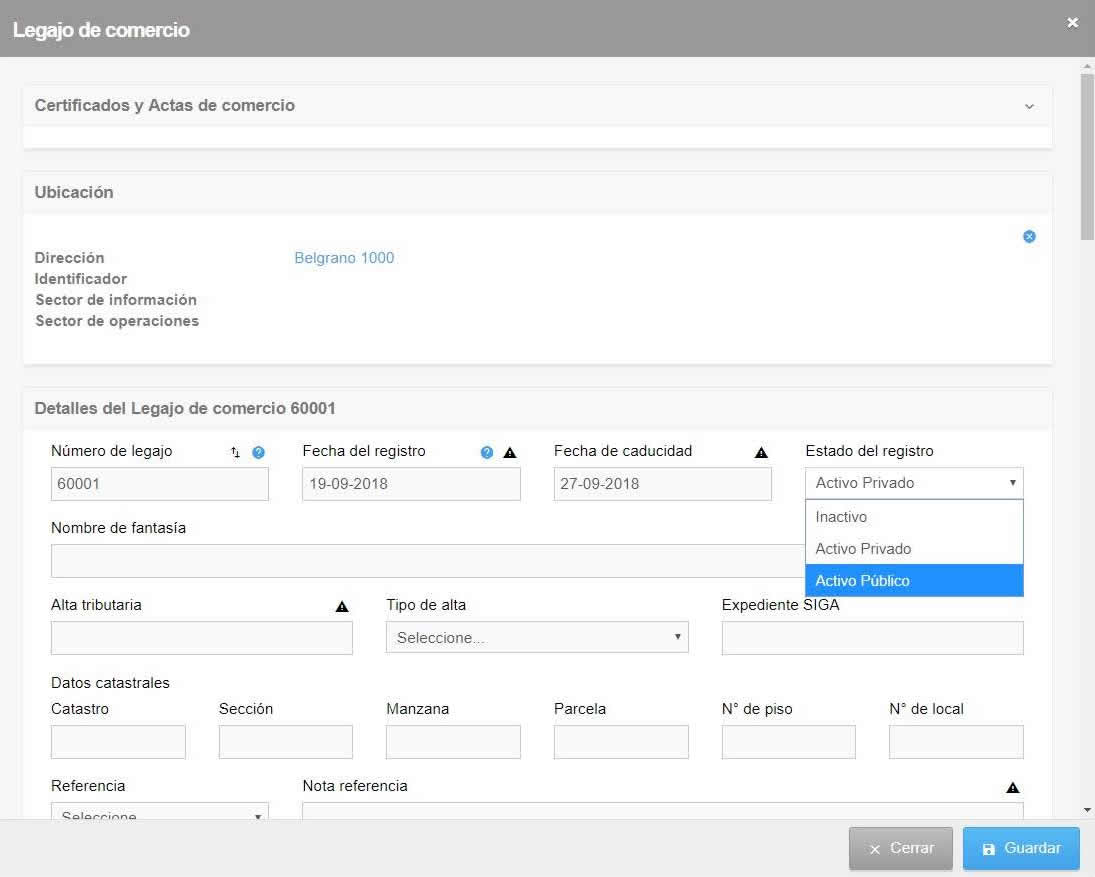Remove the Ubicación address with blue x icon
1095x877 pixels.
pos(1029,237)
